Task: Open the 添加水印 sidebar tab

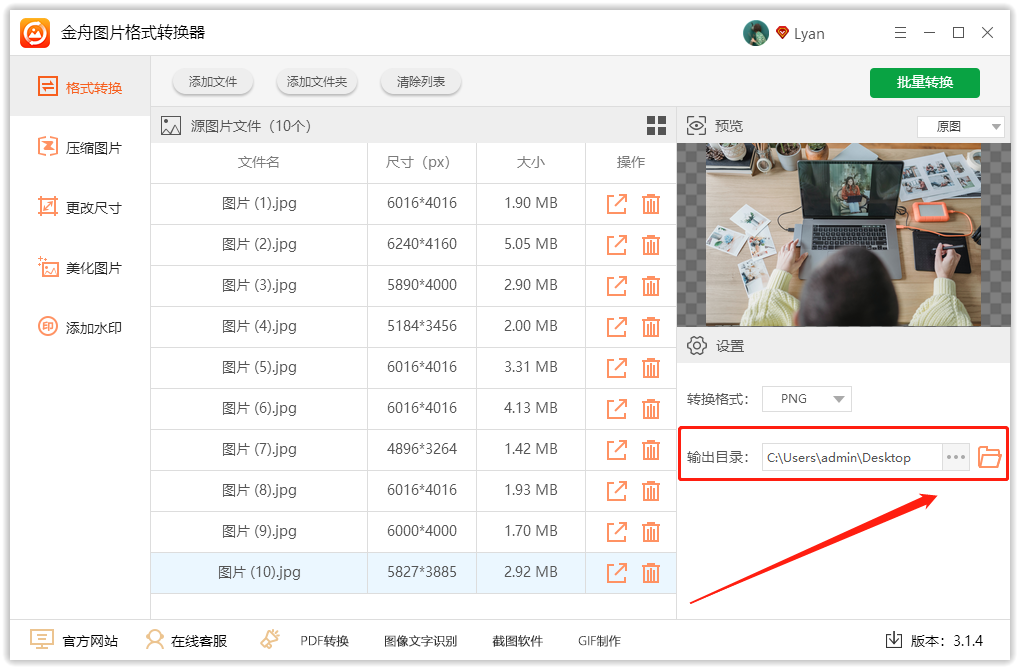Action: [80, 328]
